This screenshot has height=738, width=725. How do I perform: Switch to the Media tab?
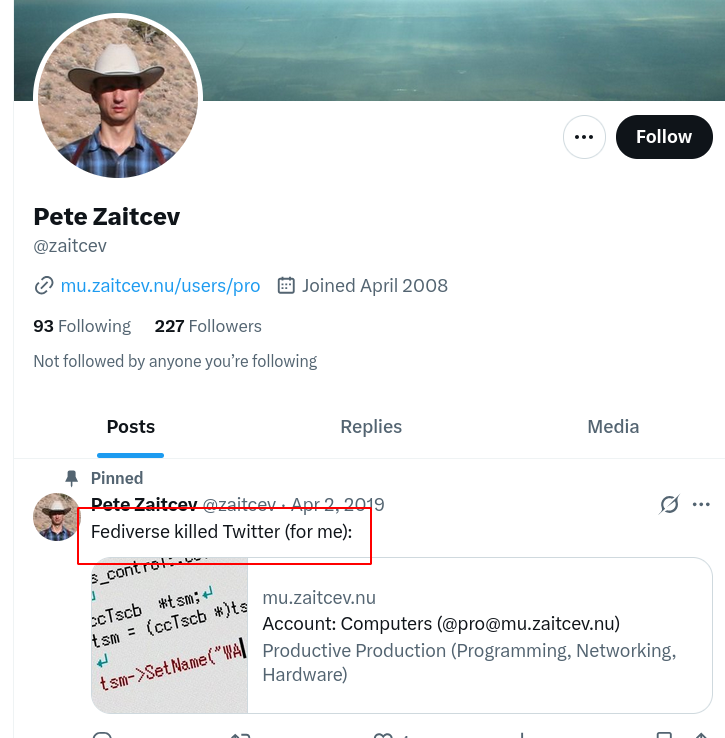pos(613,427)
